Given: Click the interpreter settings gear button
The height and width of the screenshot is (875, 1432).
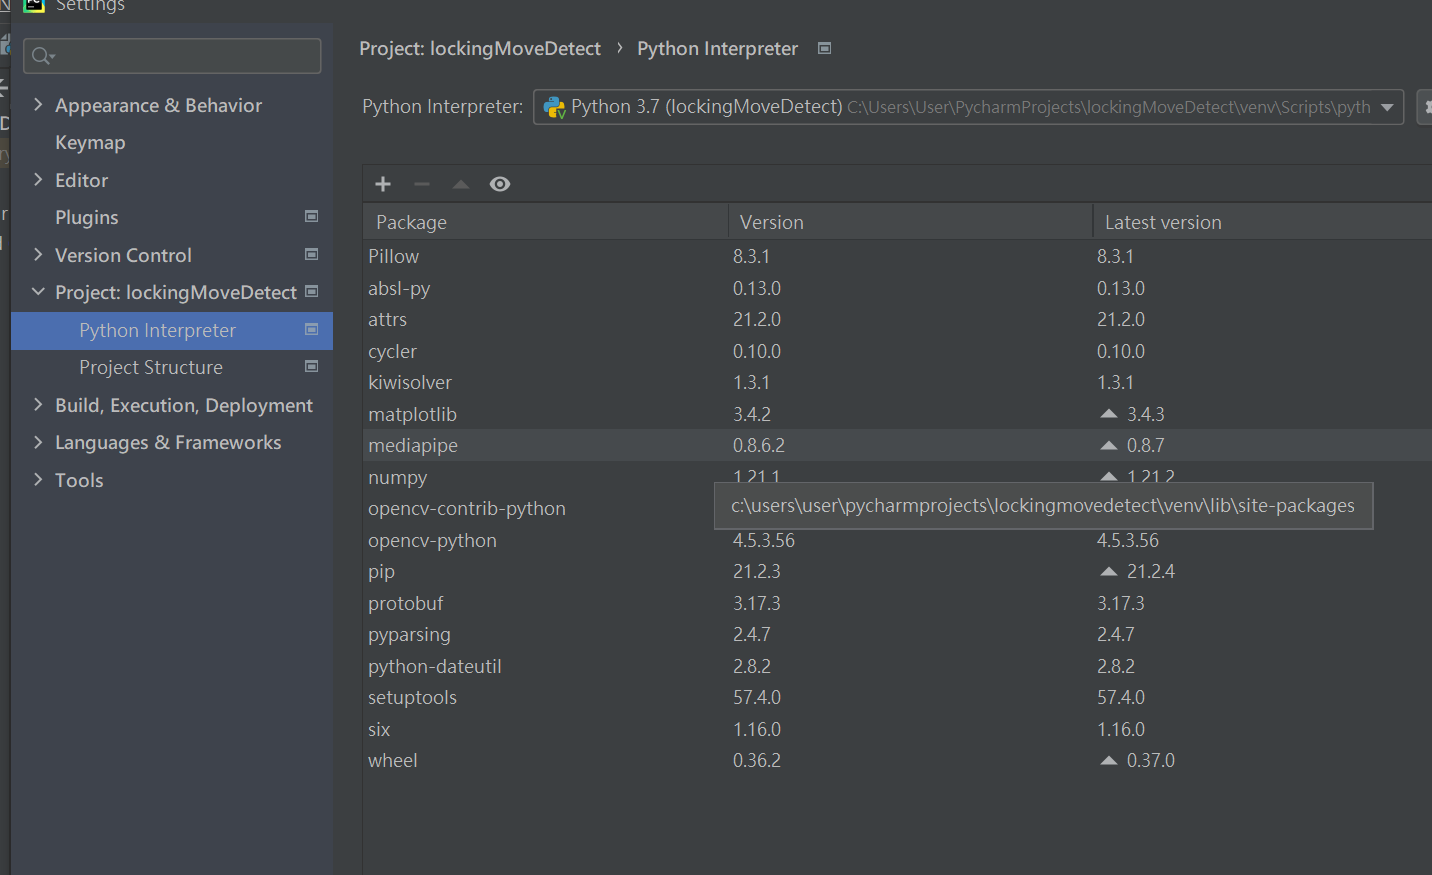Looking at the screenshot, I should pyautogui.click(x=1426, y=107).
